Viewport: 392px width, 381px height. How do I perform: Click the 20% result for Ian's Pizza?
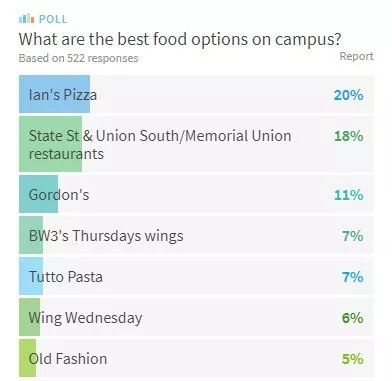pyautogui.click(x=348, y=95)
